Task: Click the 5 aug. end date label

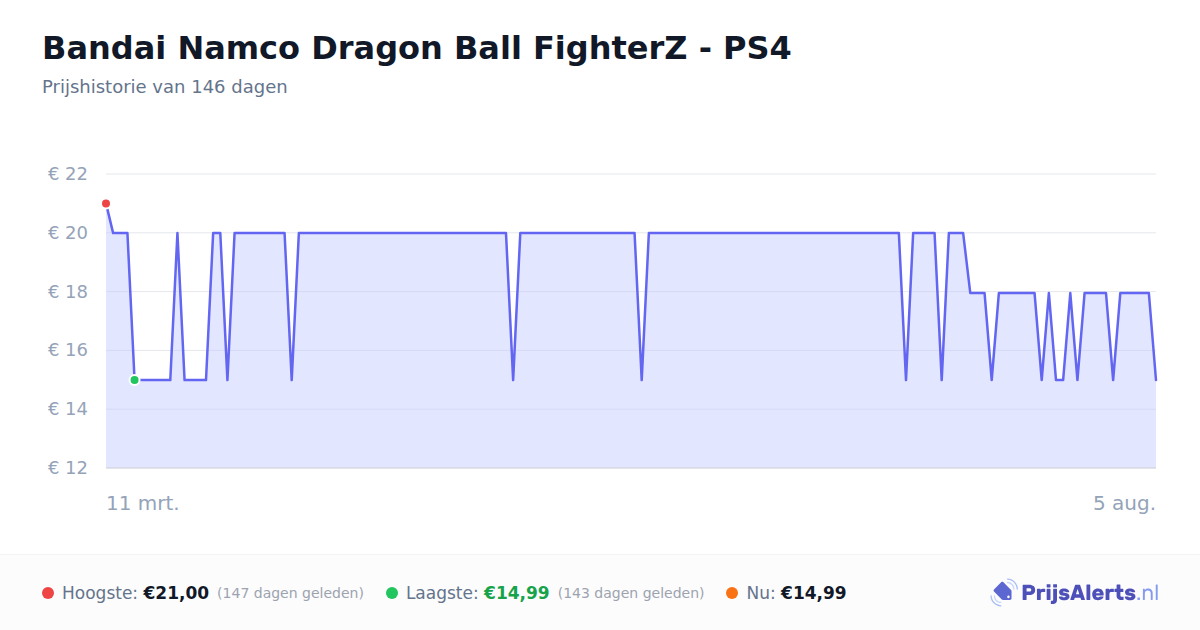Action: pos(1124,503)
